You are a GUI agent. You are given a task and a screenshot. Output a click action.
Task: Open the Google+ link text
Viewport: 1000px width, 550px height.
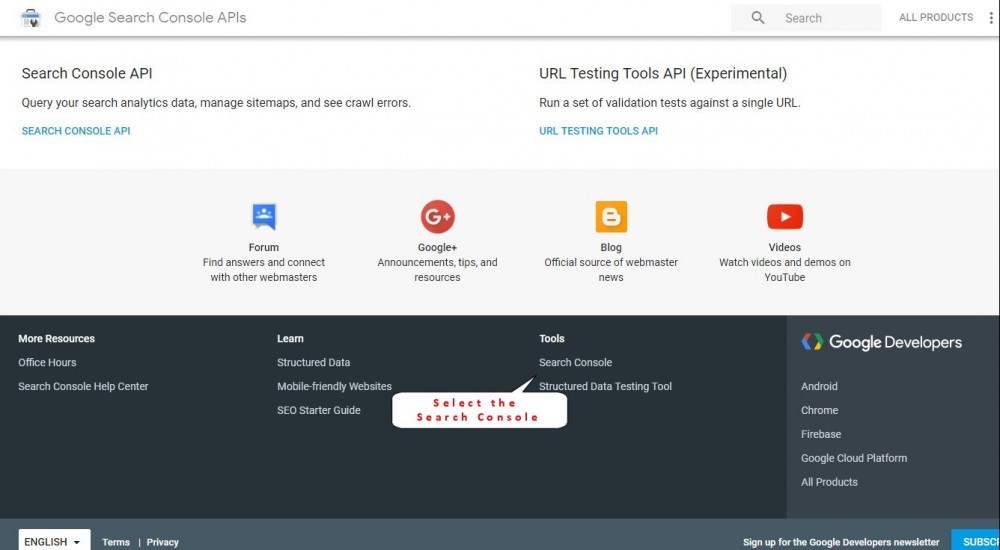coord(438,248)
